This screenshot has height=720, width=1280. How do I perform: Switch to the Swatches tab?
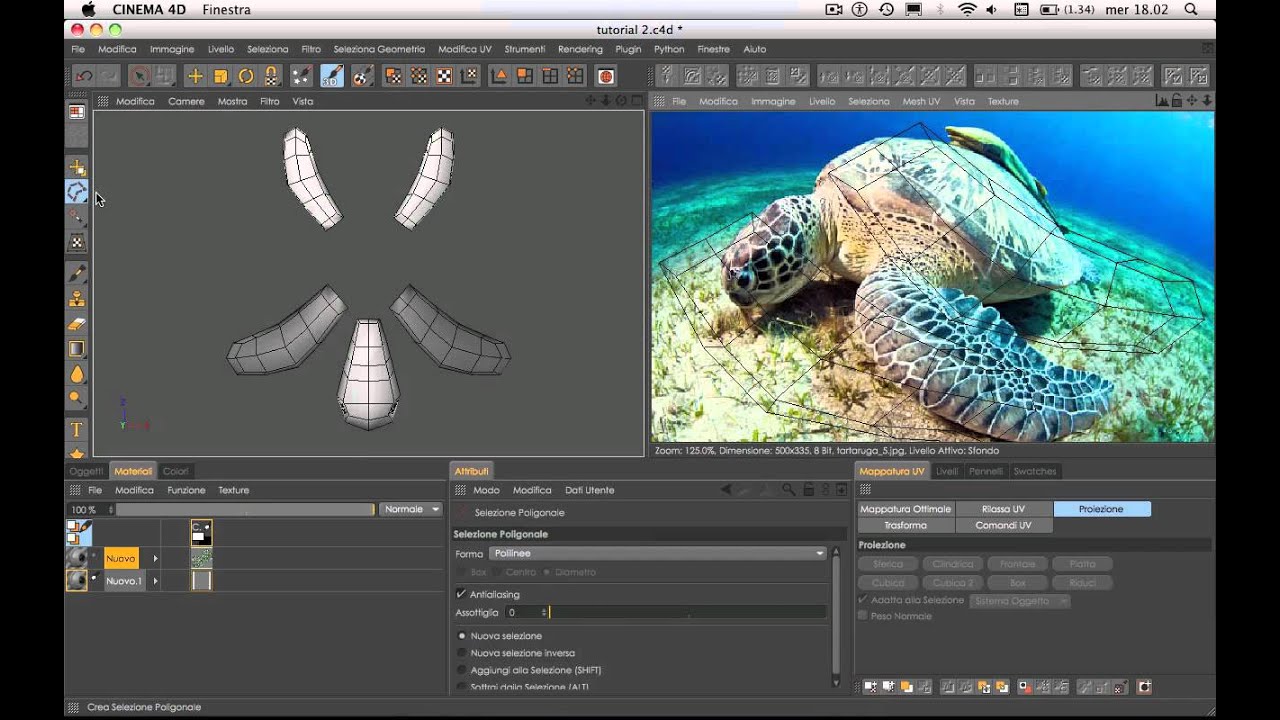click(1035, 471)
